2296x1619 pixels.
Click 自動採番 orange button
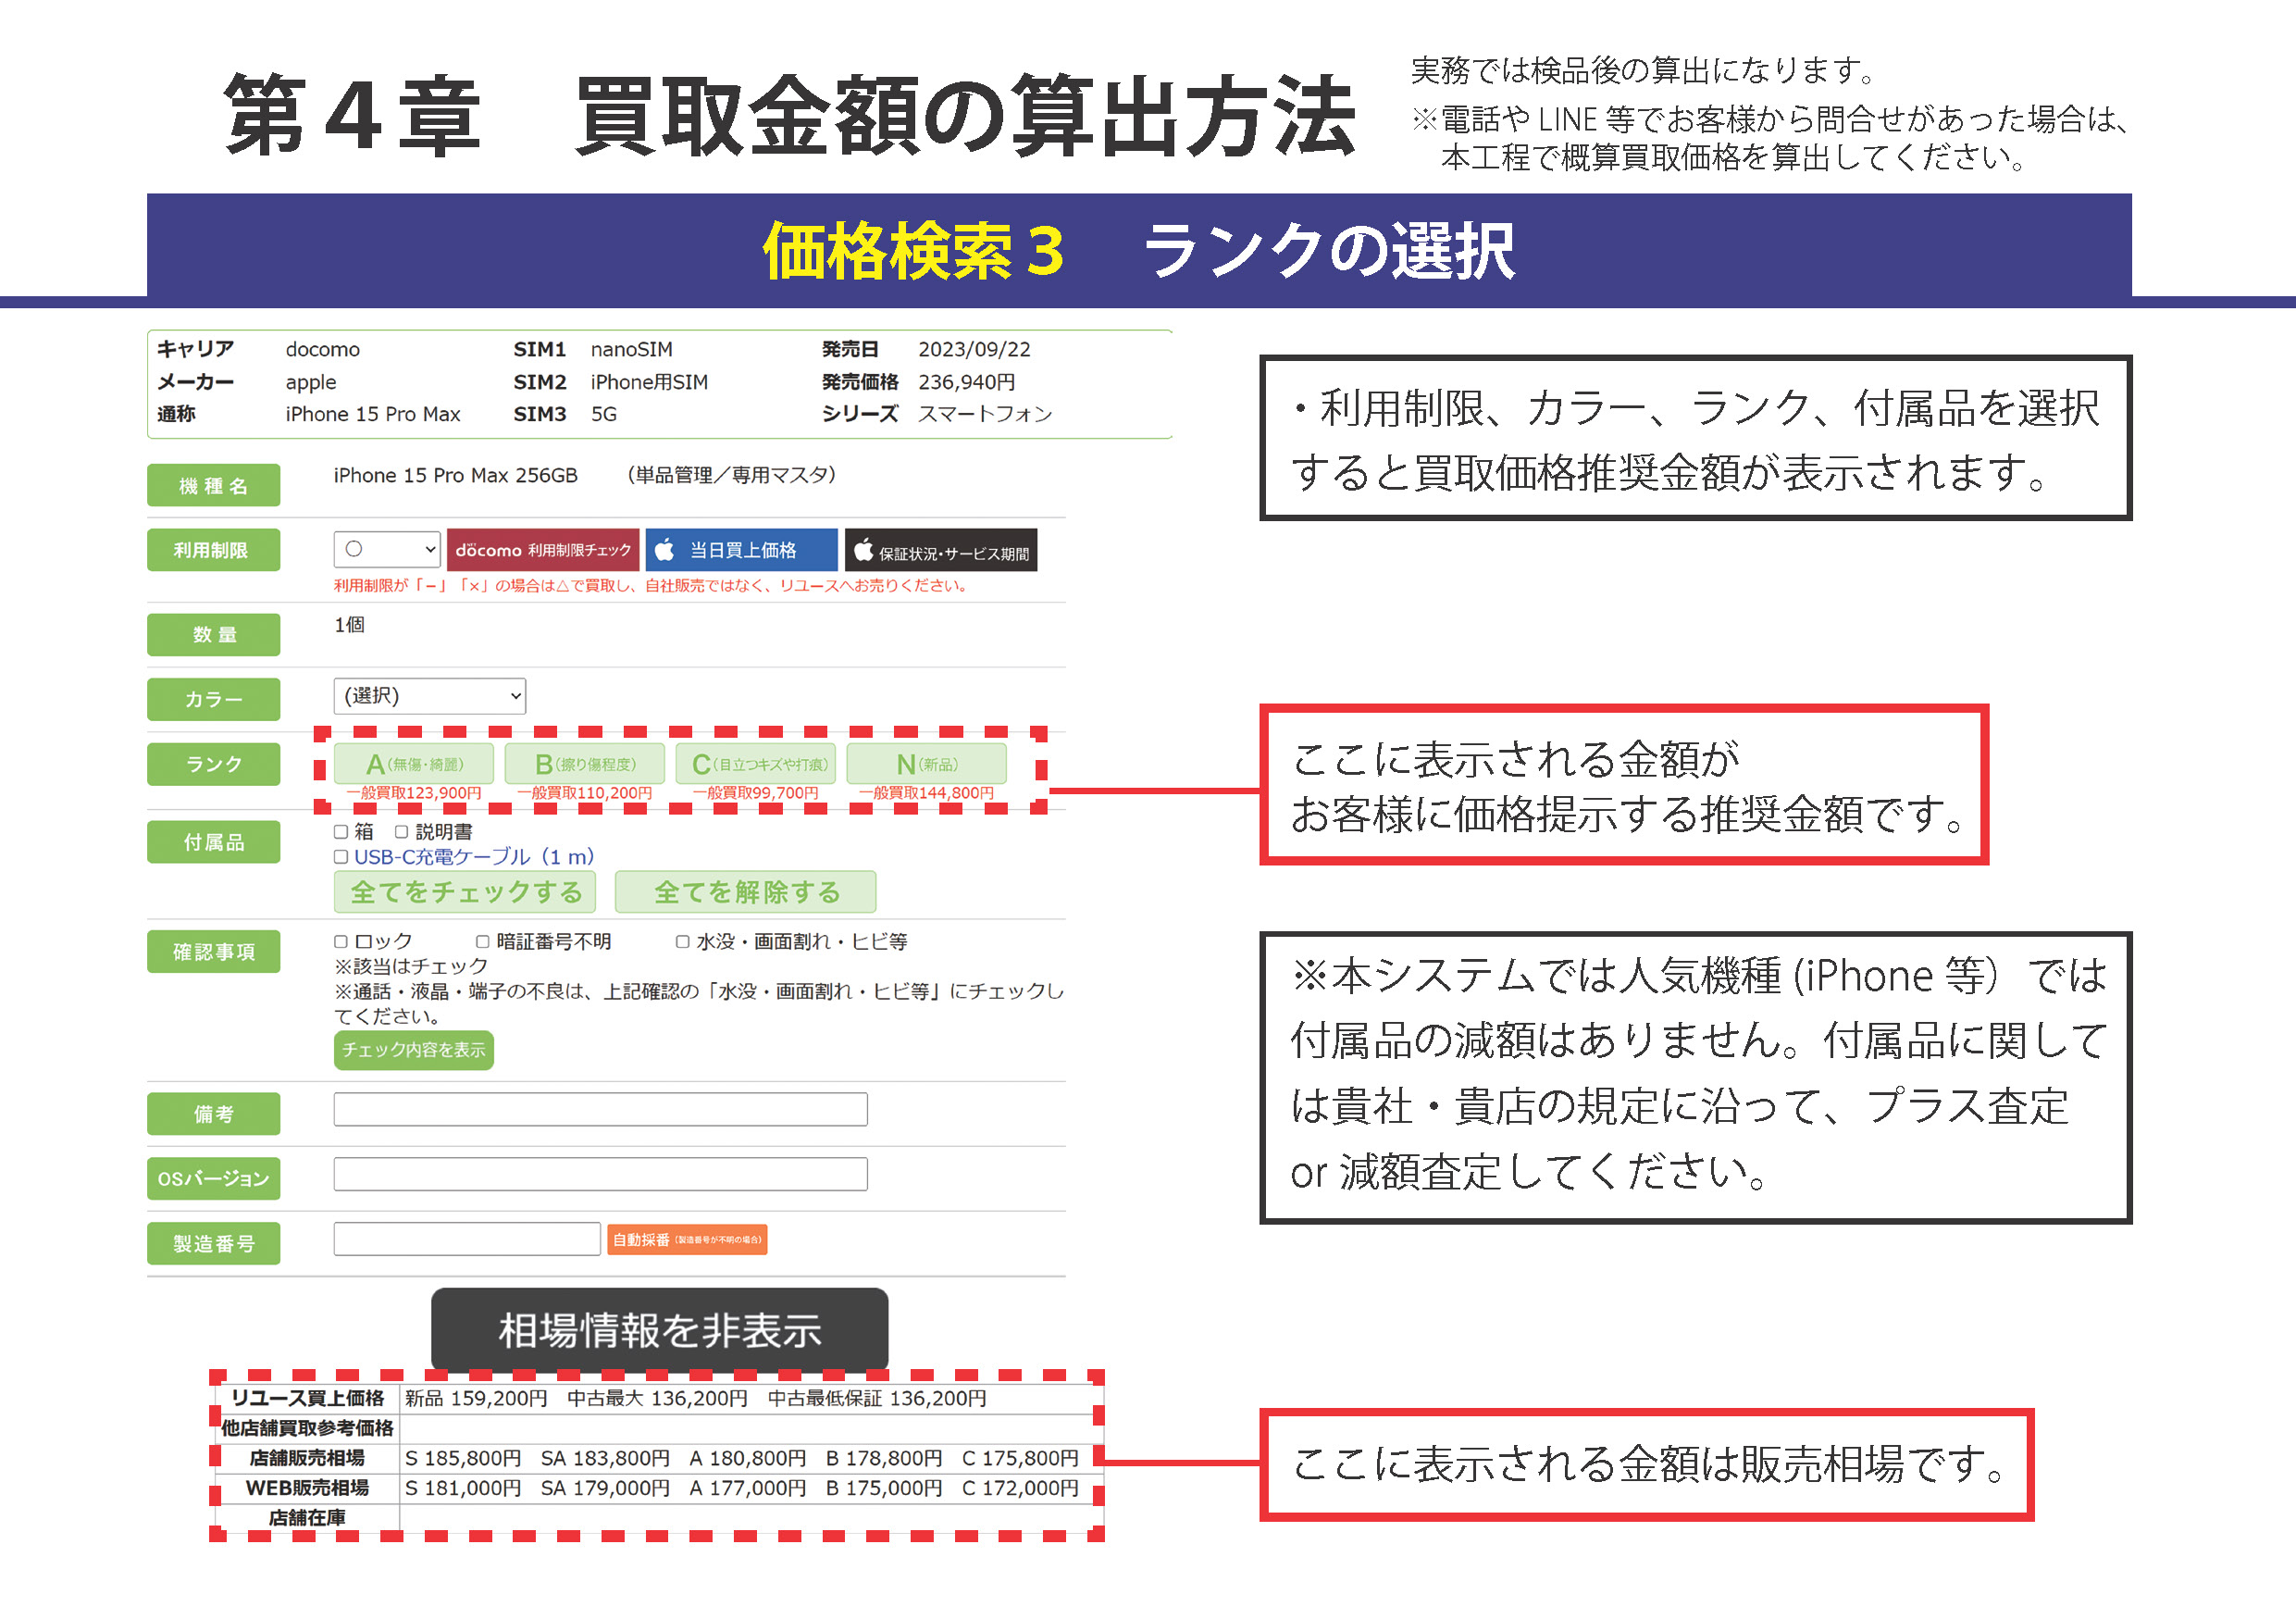(687, 1240)
